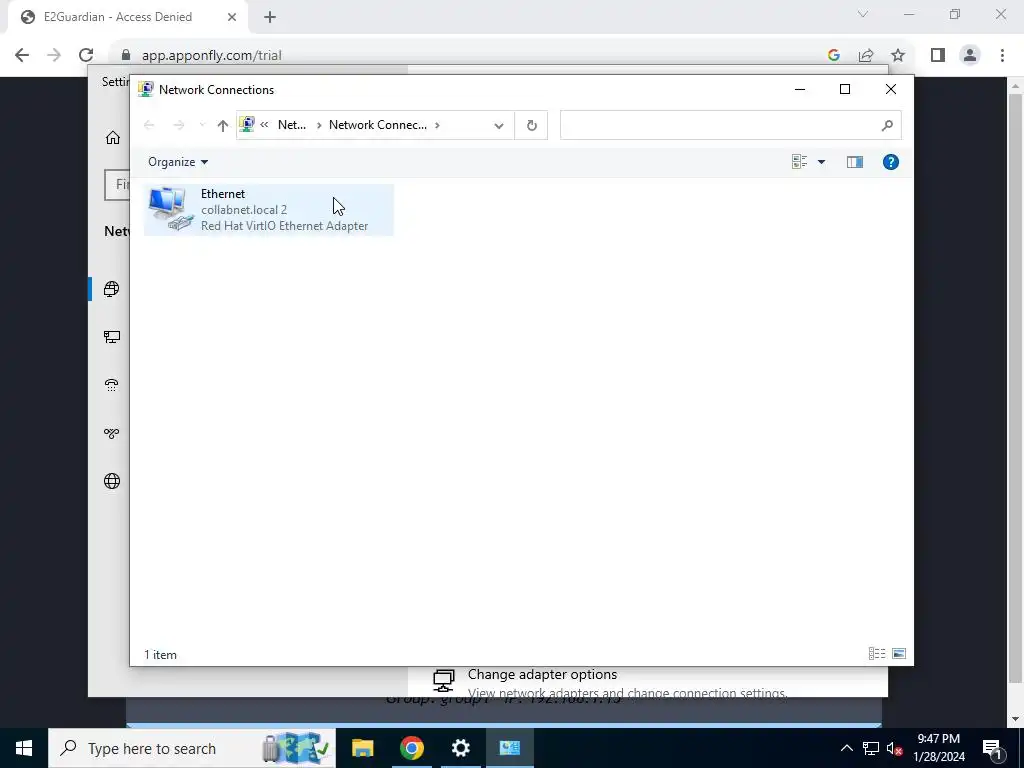Reload the Chrome page

(x=86, y=56)
